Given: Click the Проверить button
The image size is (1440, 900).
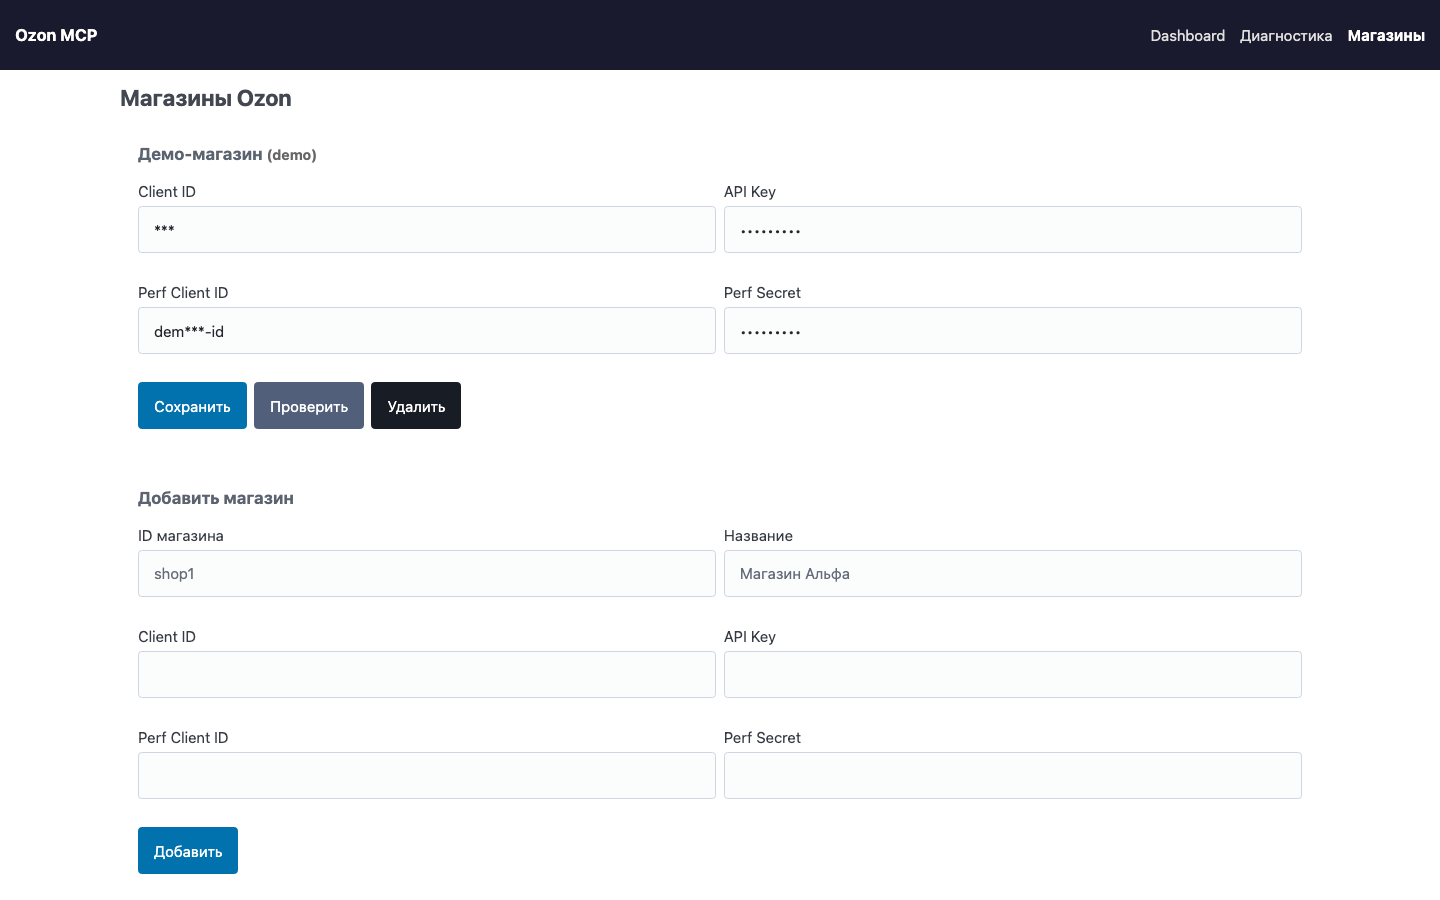Looking at the screenshot, I should pos(309,406).
